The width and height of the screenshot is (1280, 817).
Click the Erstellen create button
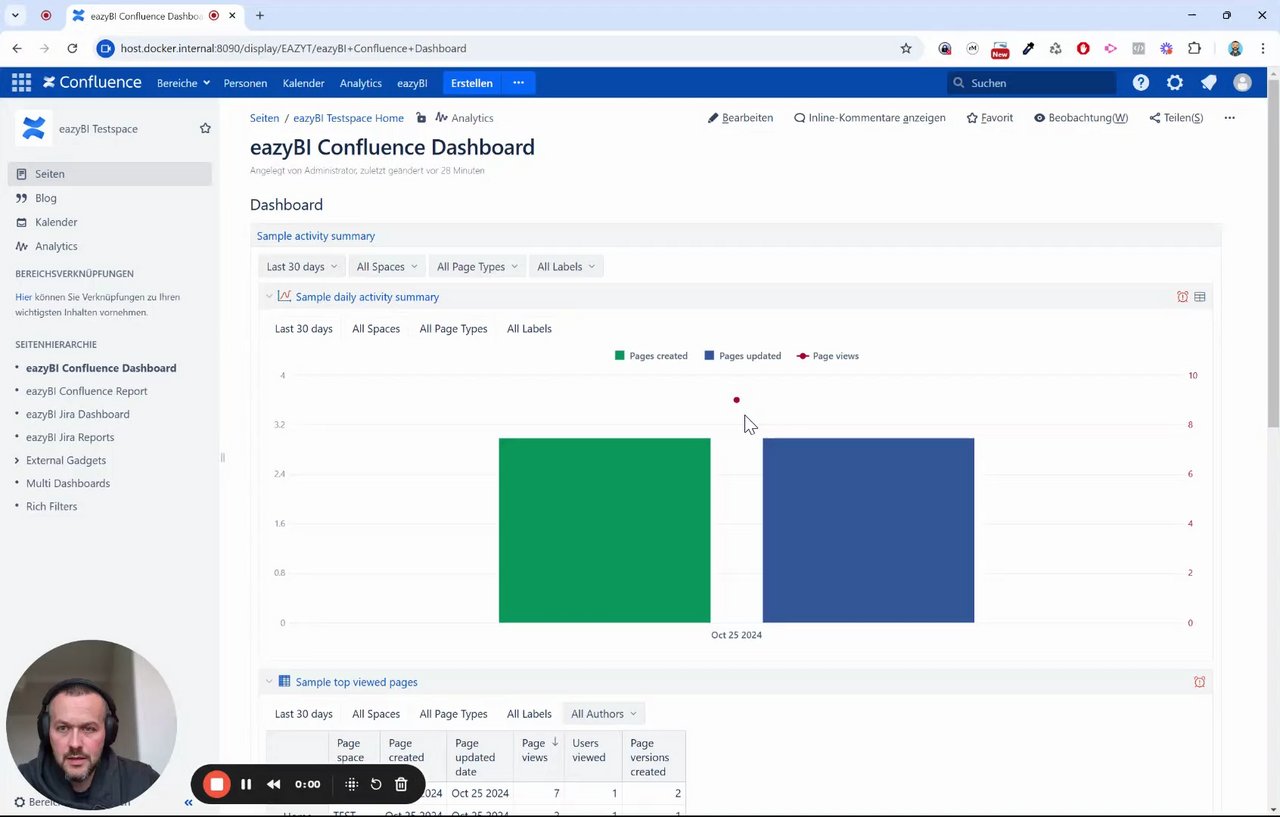(471, 83)
